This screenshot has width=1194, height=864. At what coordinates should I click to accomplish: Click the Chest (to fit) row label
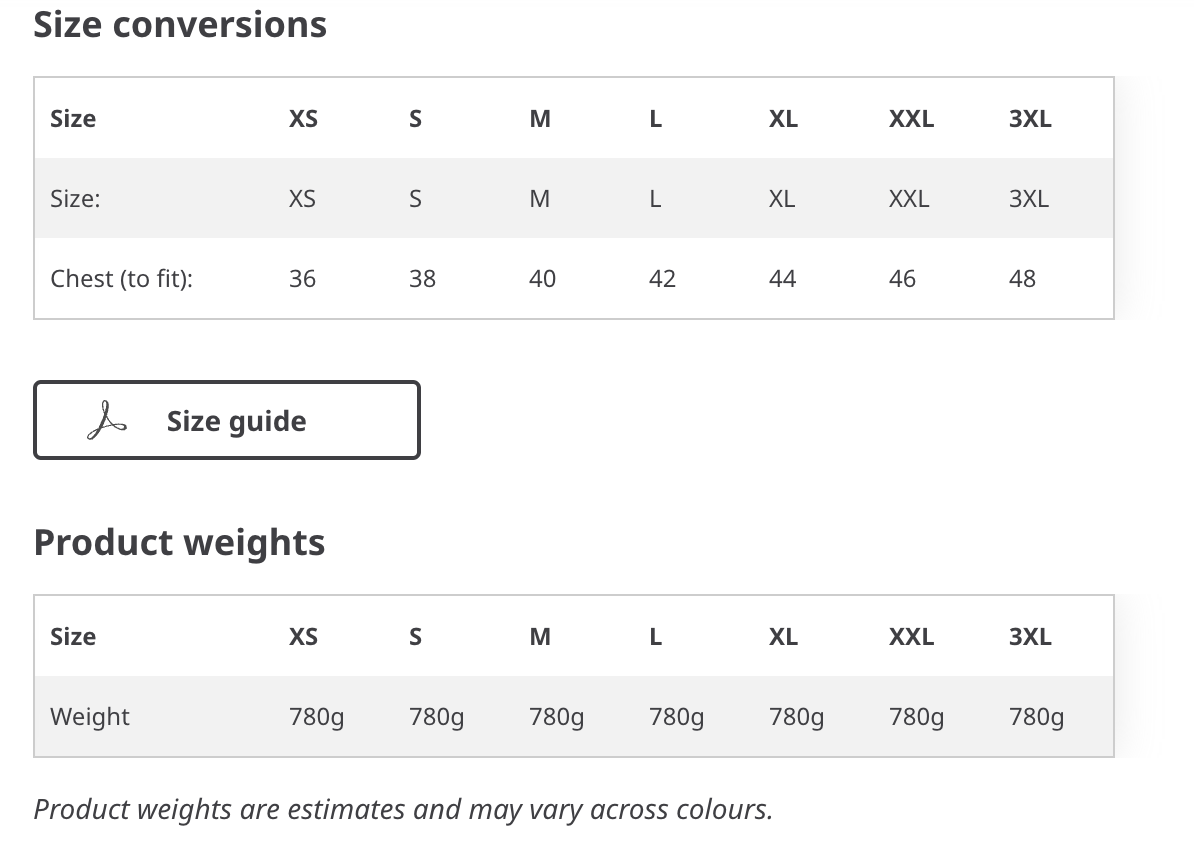click(122, 279)
